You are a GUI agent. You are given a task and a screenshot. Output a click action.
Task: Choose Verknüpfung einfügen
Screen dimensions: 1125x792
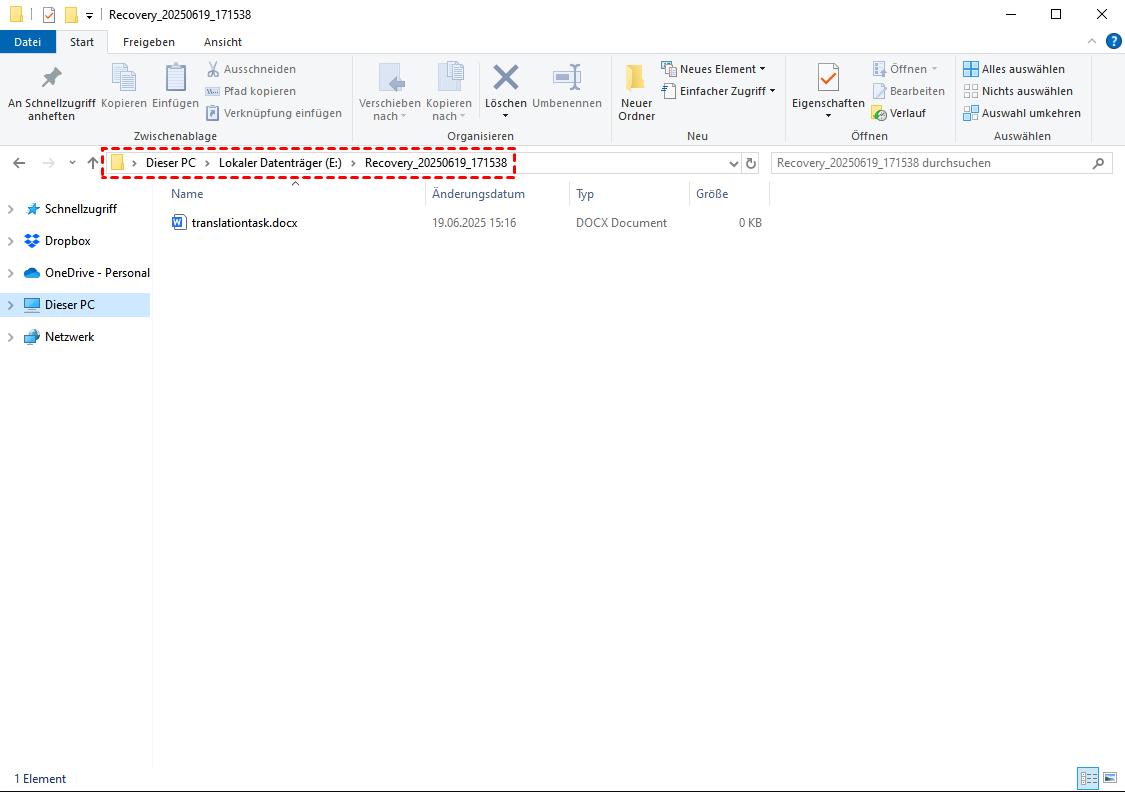(x=273, y=113)
